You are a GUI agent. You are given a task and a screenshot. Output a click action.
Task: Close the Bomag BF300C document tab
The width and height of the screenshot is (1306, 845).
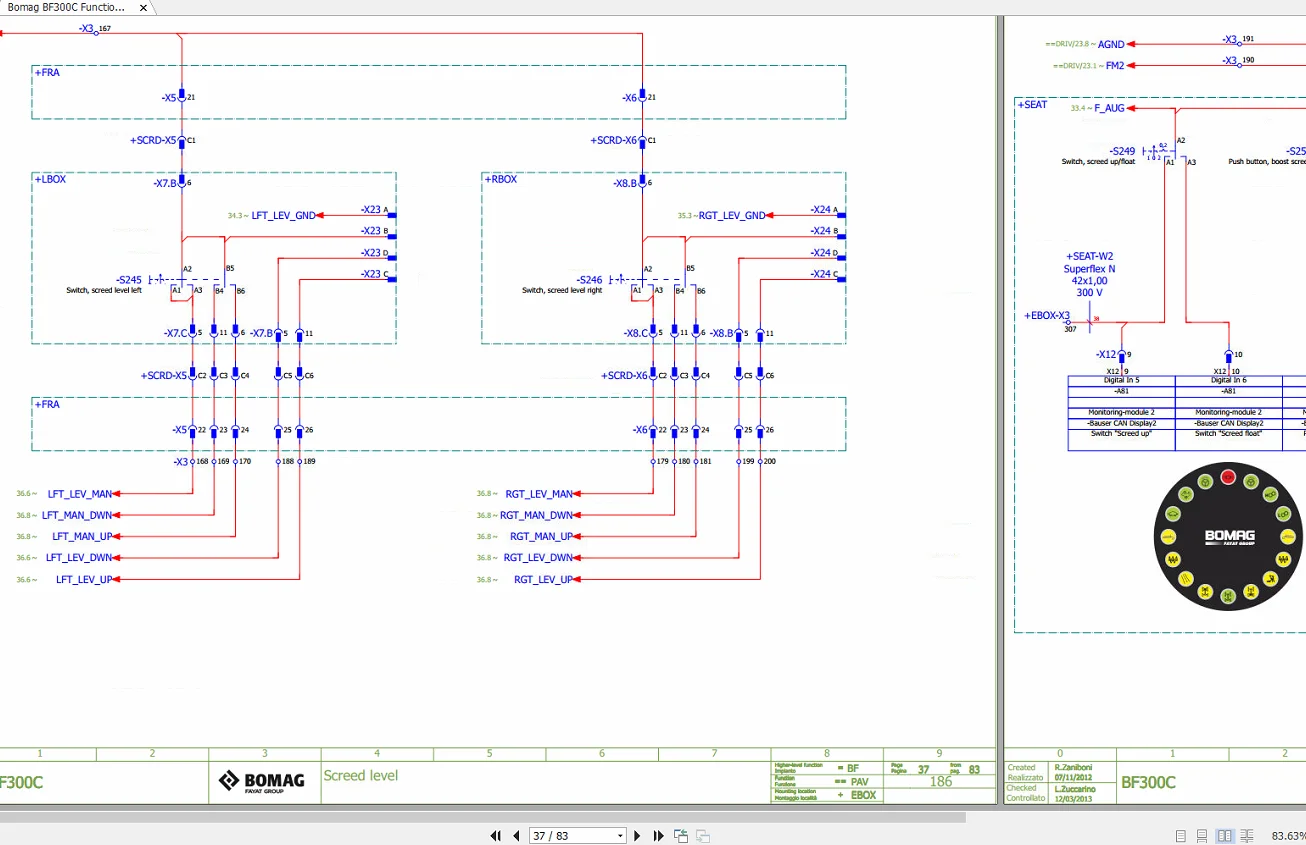[143, 8]
